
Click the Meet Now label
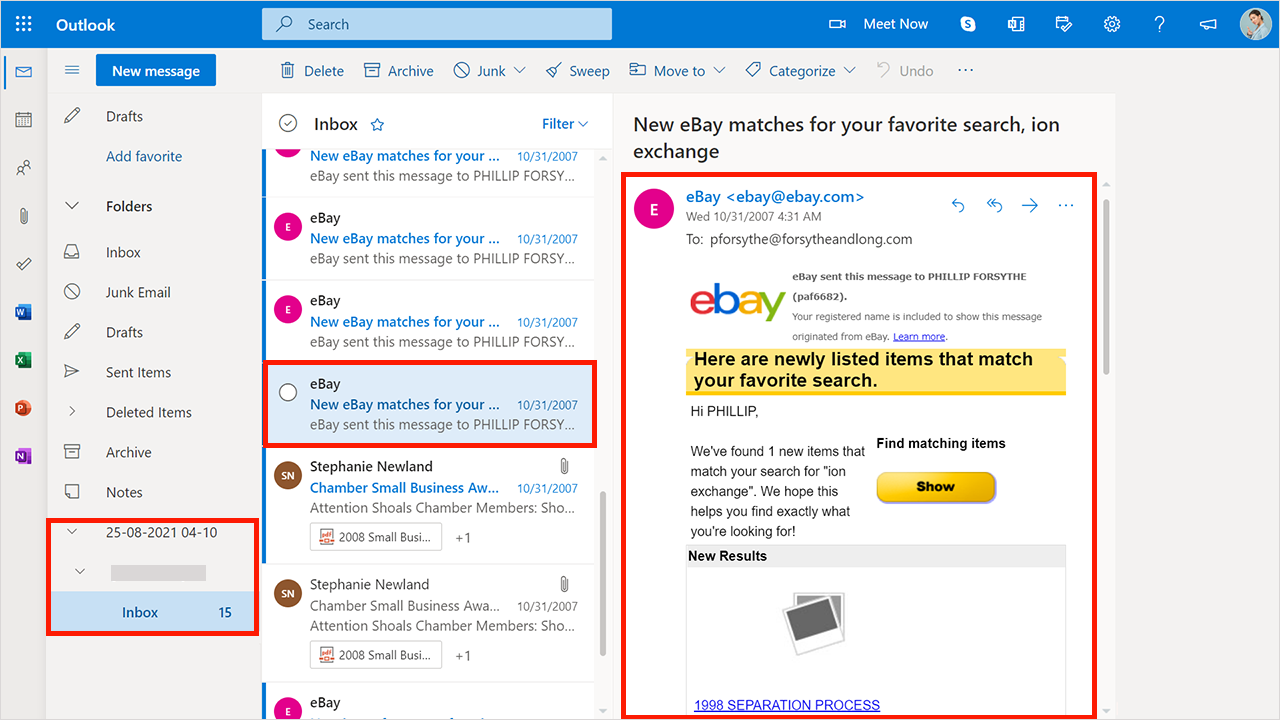click(x=896, y=24)
